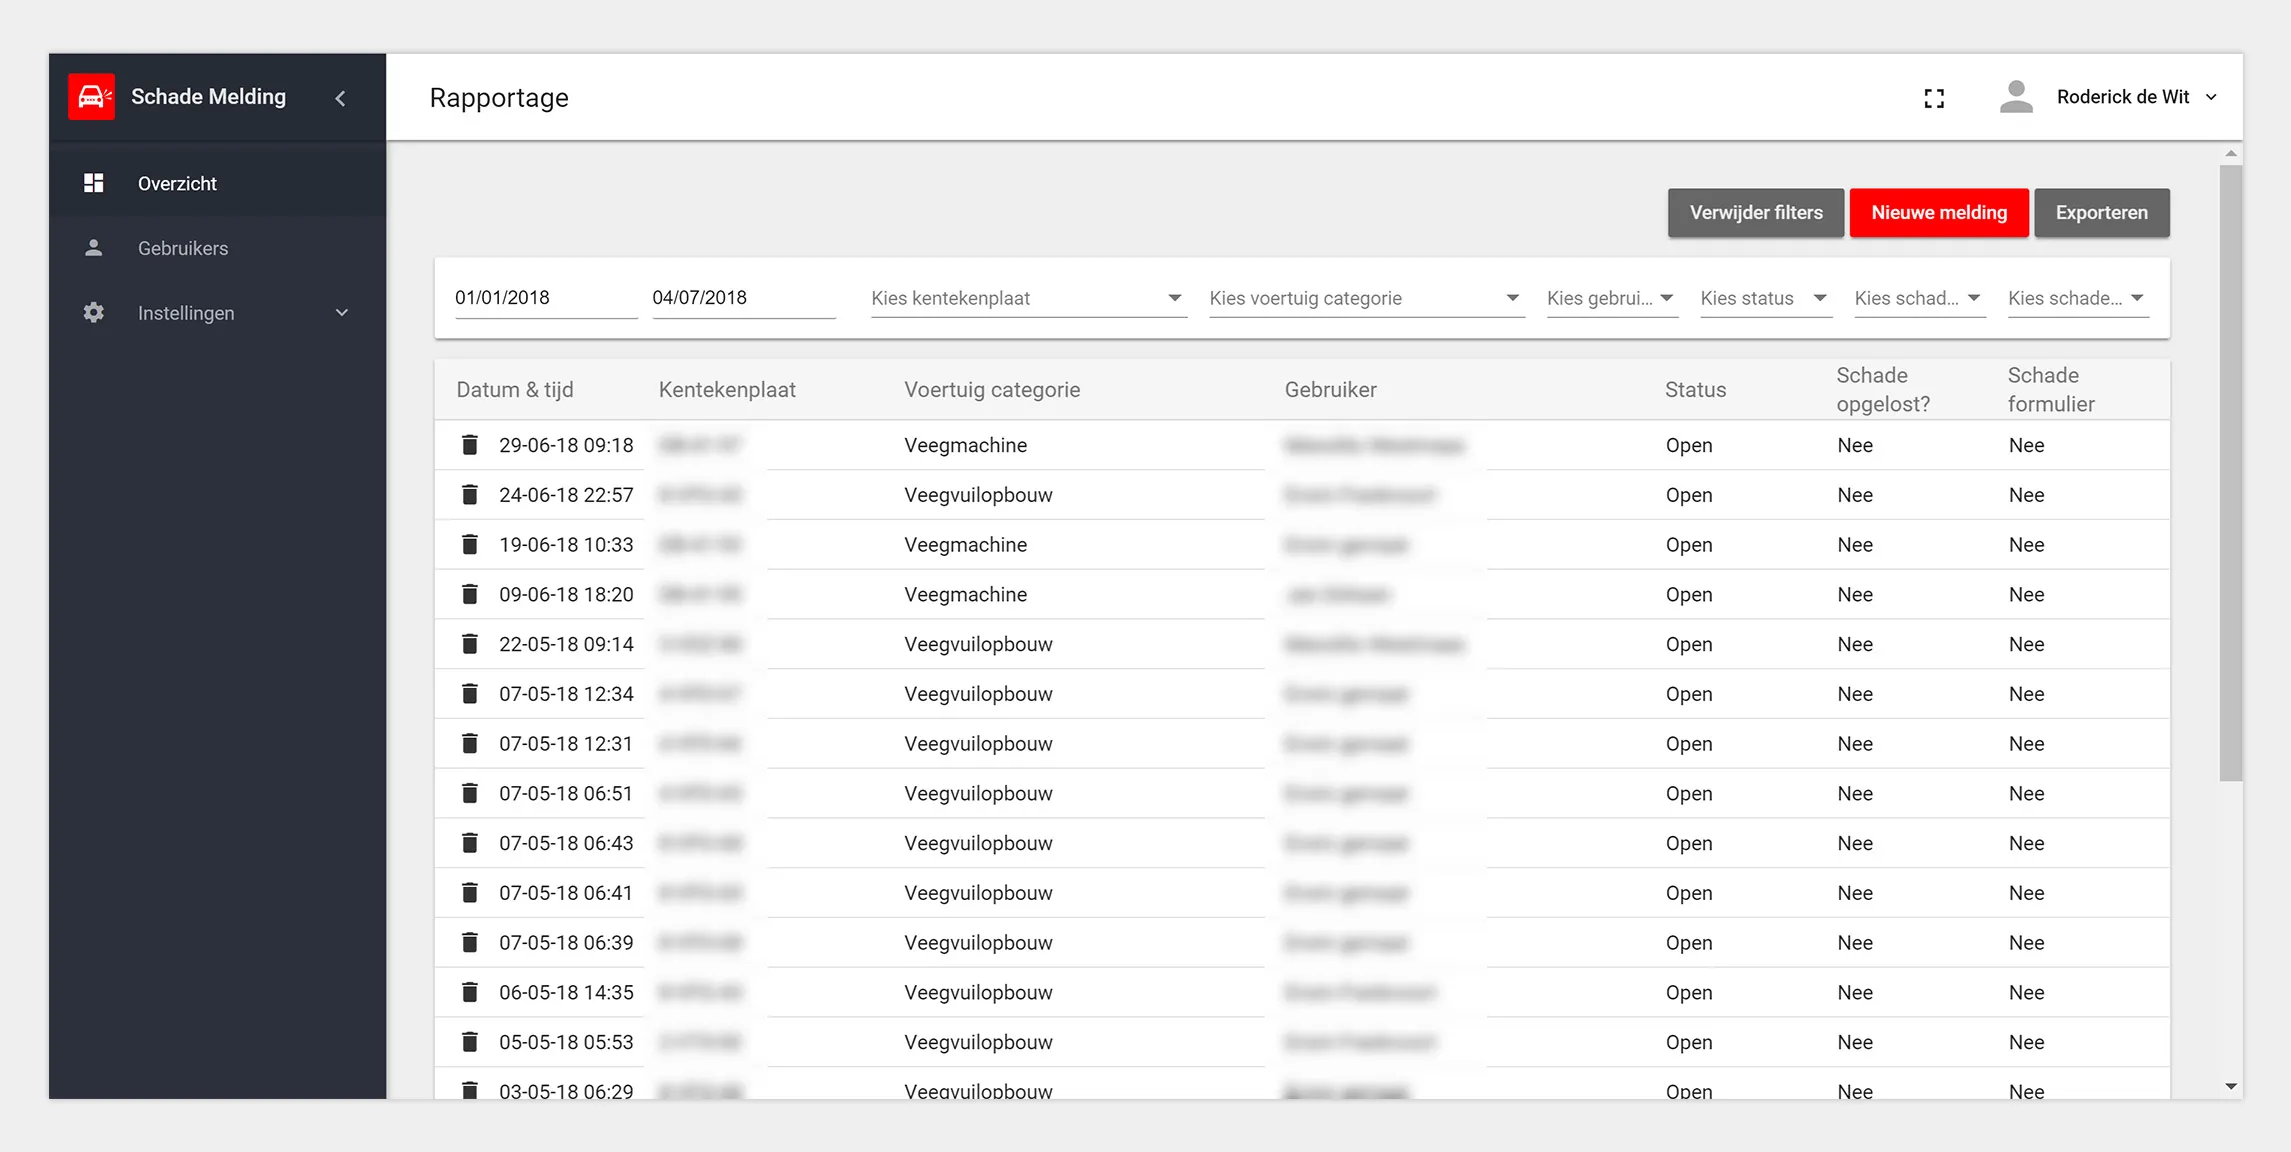Click the trash icon for 22-05-18 09:14
This screenshot has width=2291, height=1152.
click(469, 644)
